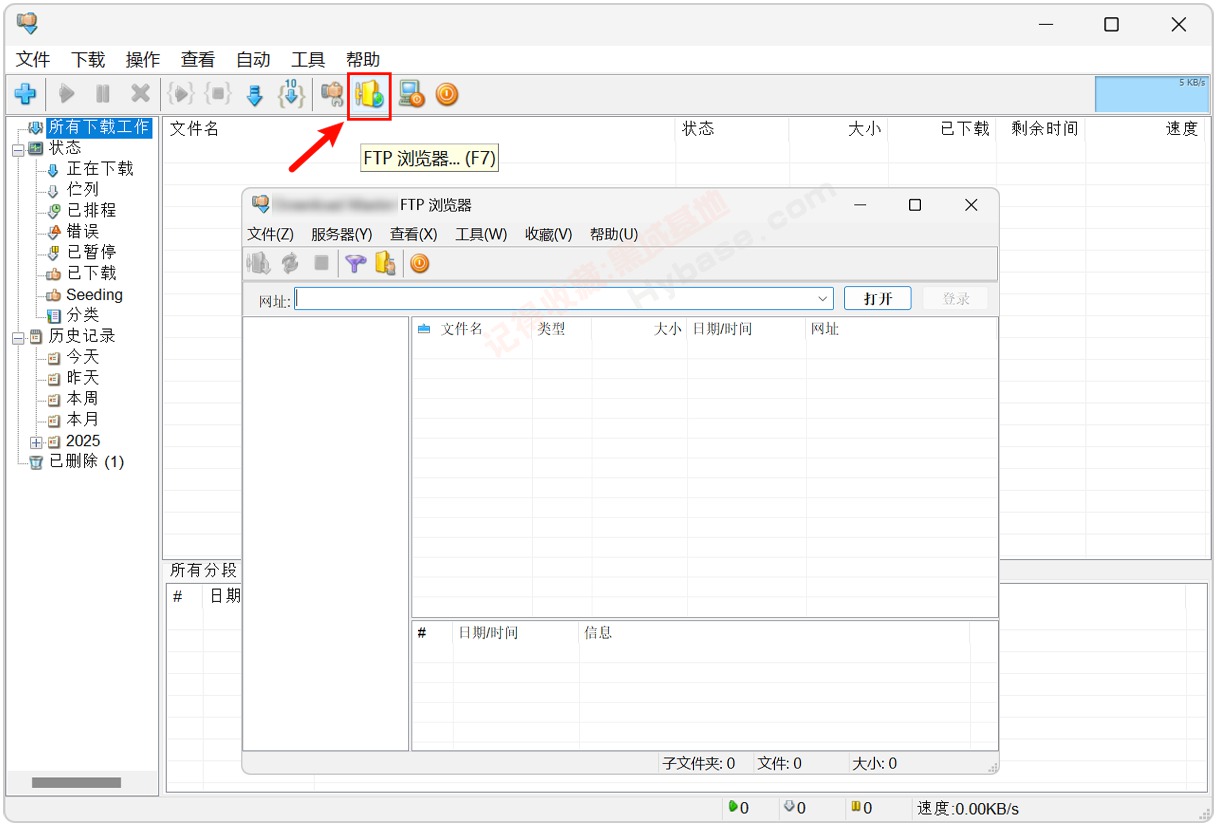1217x827 pixels.
Task: Click the orange shutdown icon on main toolbar
Action: tap(446, 94)
